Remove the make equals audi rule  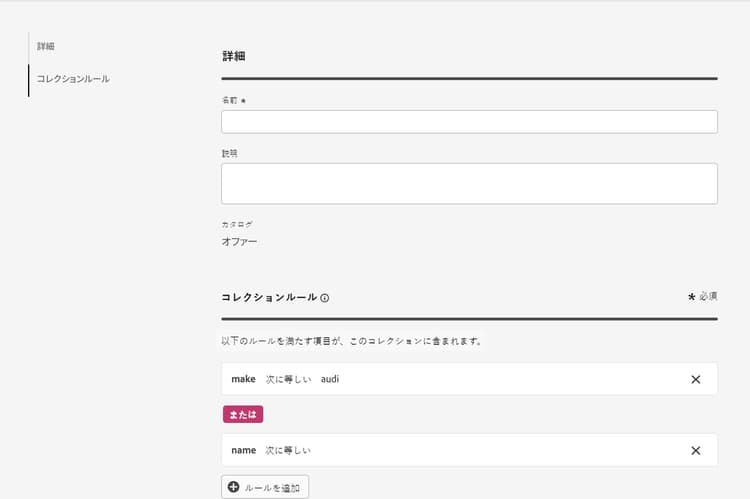click(696, 379)
